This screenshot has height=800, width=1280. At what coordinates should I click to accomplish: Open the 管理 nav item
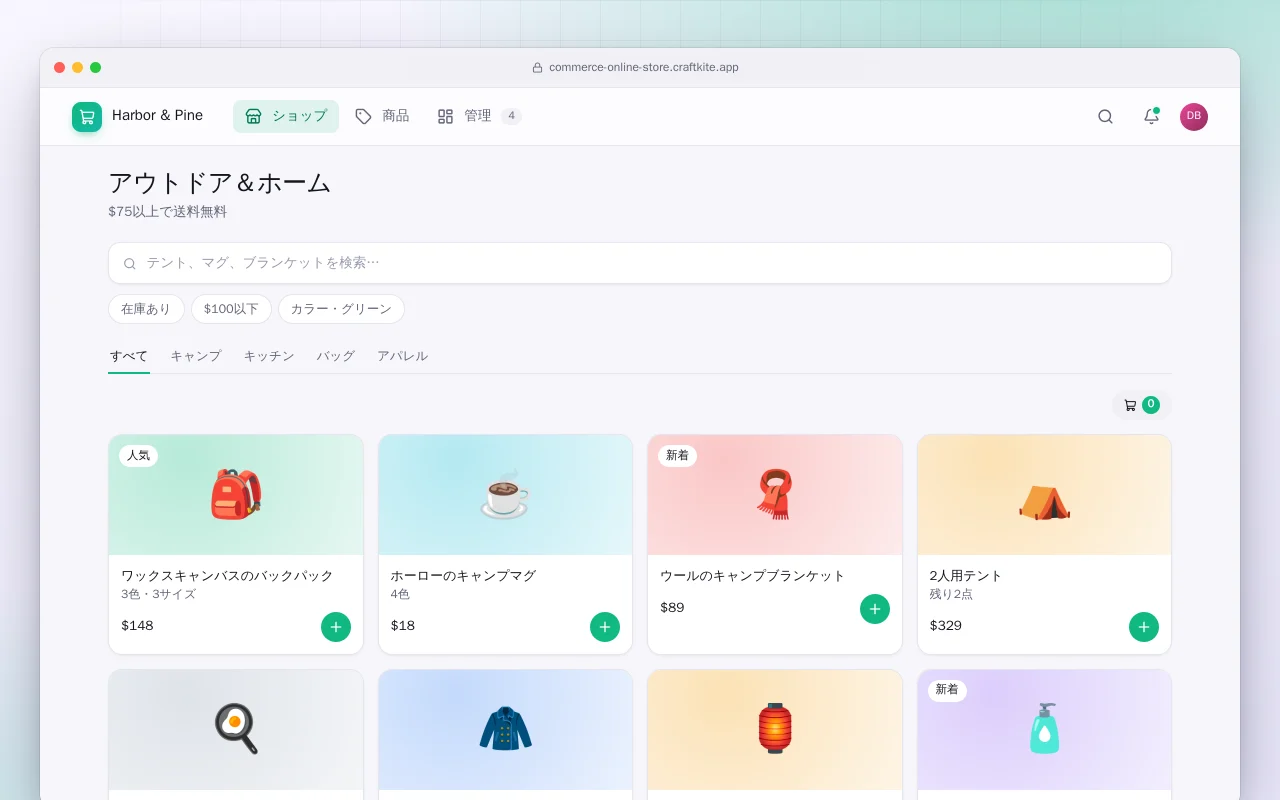coord(479,116)
